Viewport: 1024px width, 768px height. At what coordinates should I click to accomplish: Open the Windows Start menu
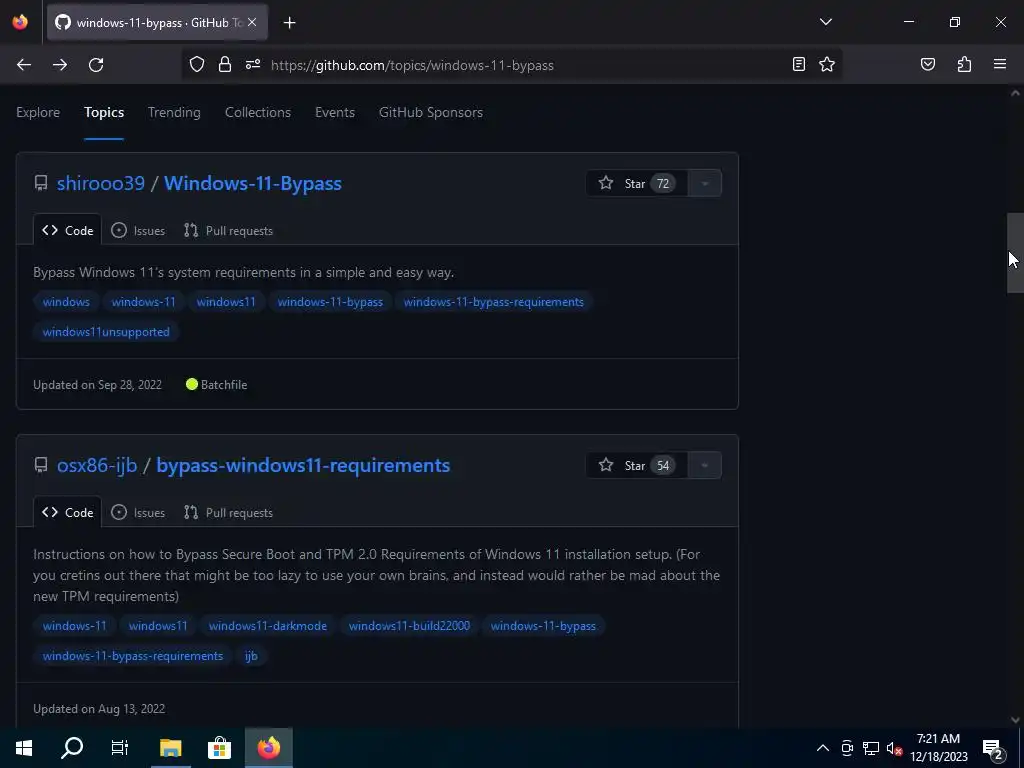[24, 748]
